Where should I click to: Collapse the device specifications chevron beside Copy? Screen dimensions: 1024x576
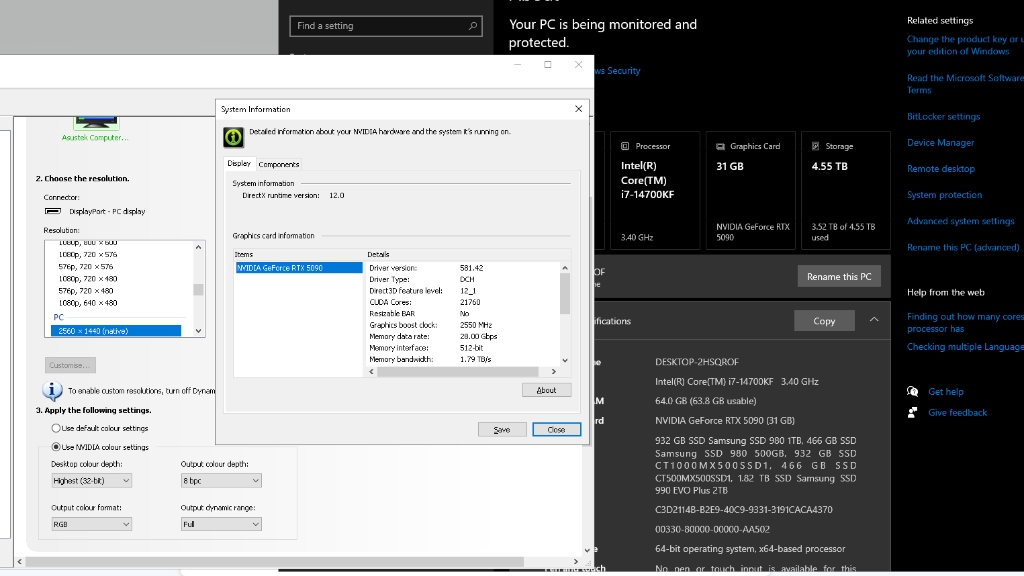(874, 320)
